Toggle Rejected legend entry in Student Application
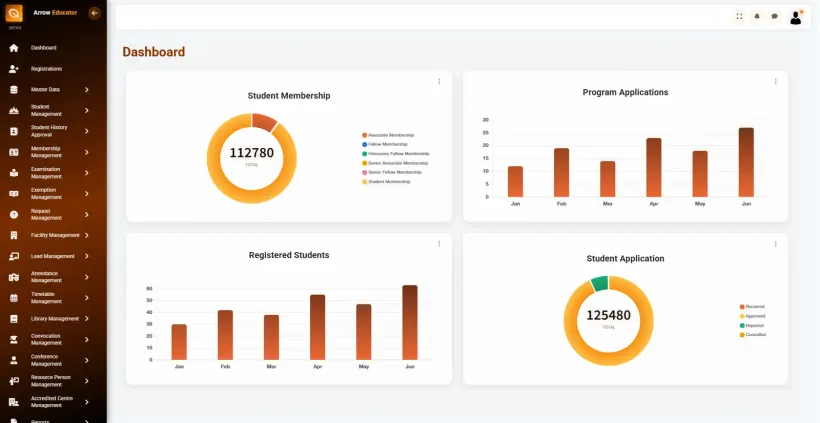The width and height of the screenshot is (820, 423). 752,325
